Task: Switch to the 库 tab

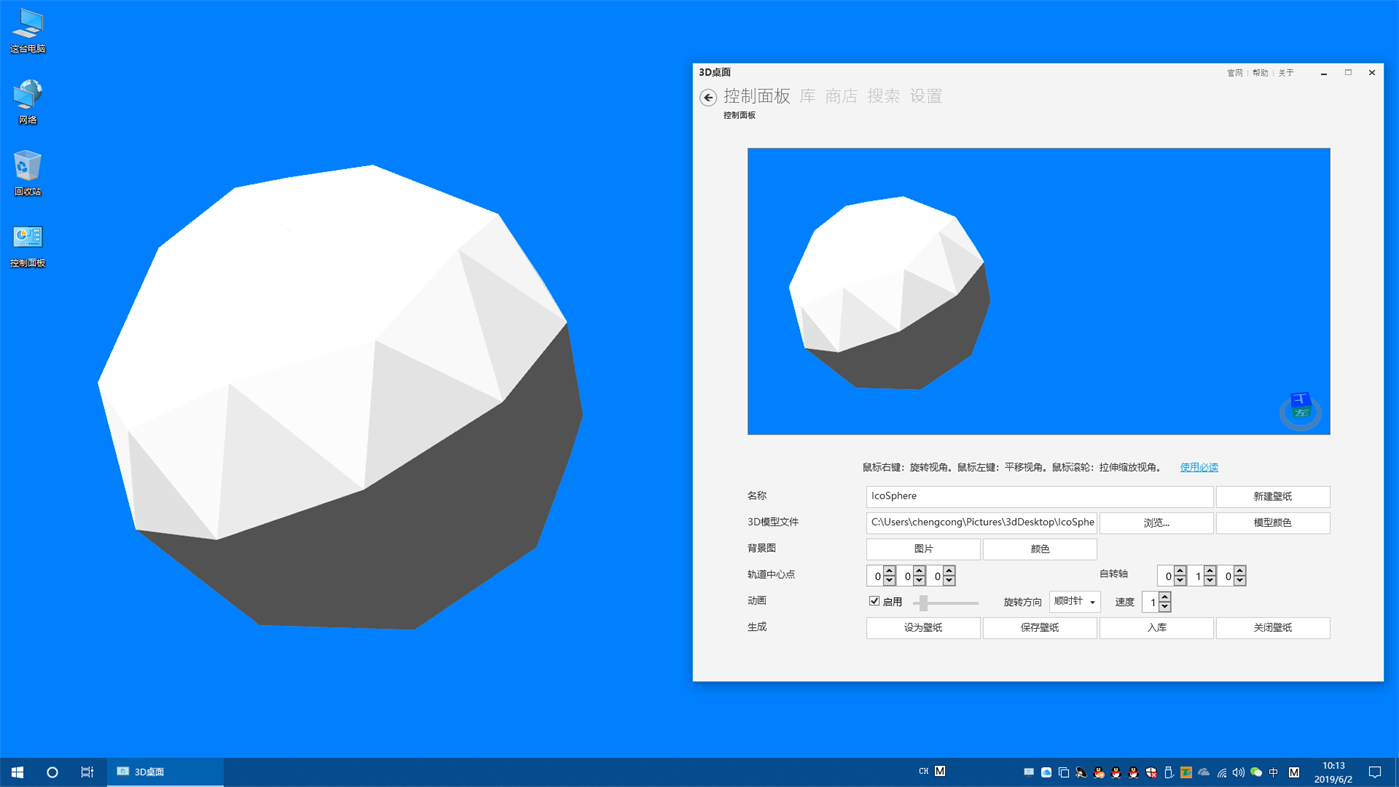Action: tap(806, 95)
